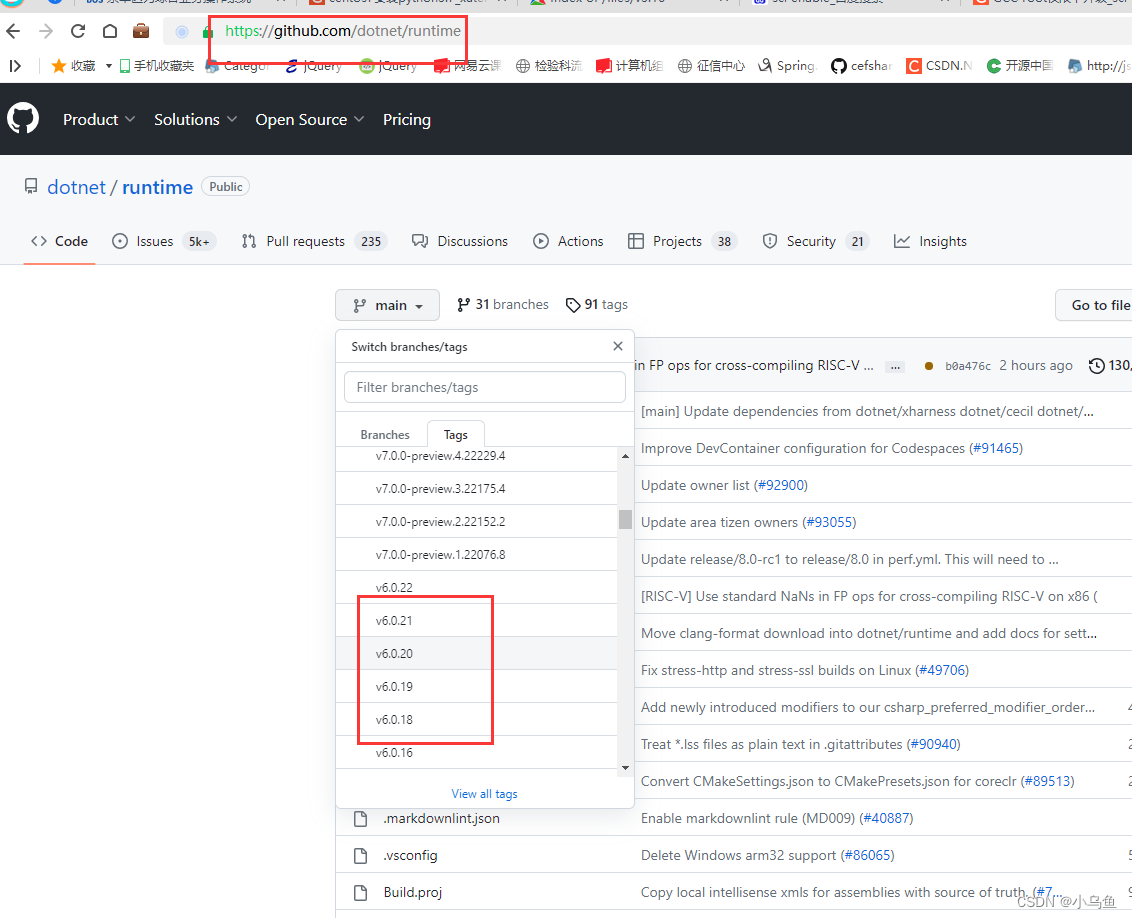This screenshot has height=918, width=1132.
Task: Close the Switch branches/tags dialog
Action: pyautogui.click(x=617, y=346)
